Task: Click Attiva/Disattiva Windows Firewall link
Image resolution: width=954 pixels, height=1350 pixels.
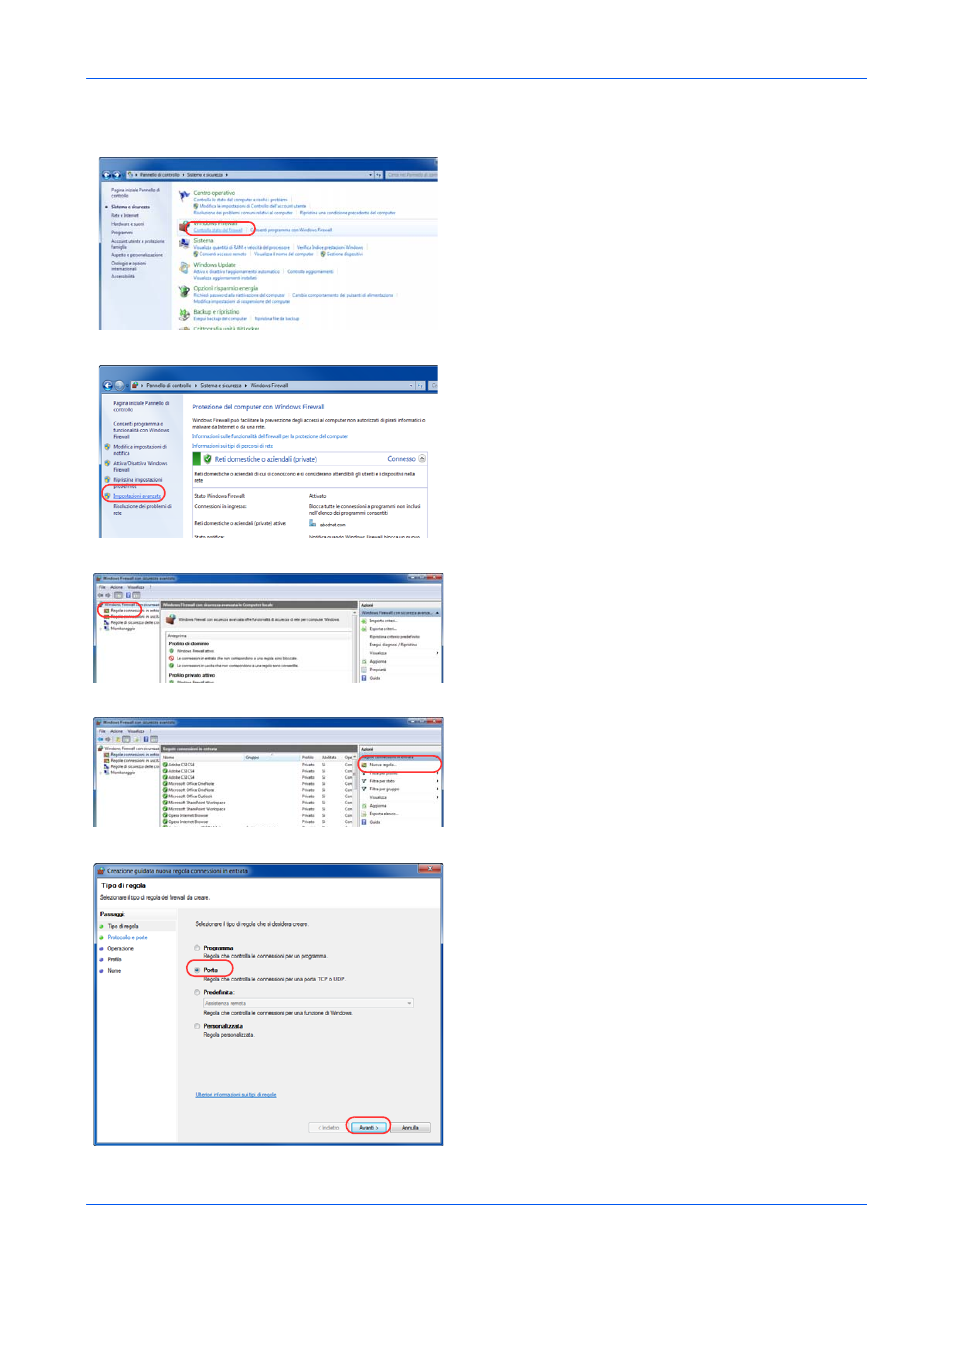Action: (x=140, y=466)
